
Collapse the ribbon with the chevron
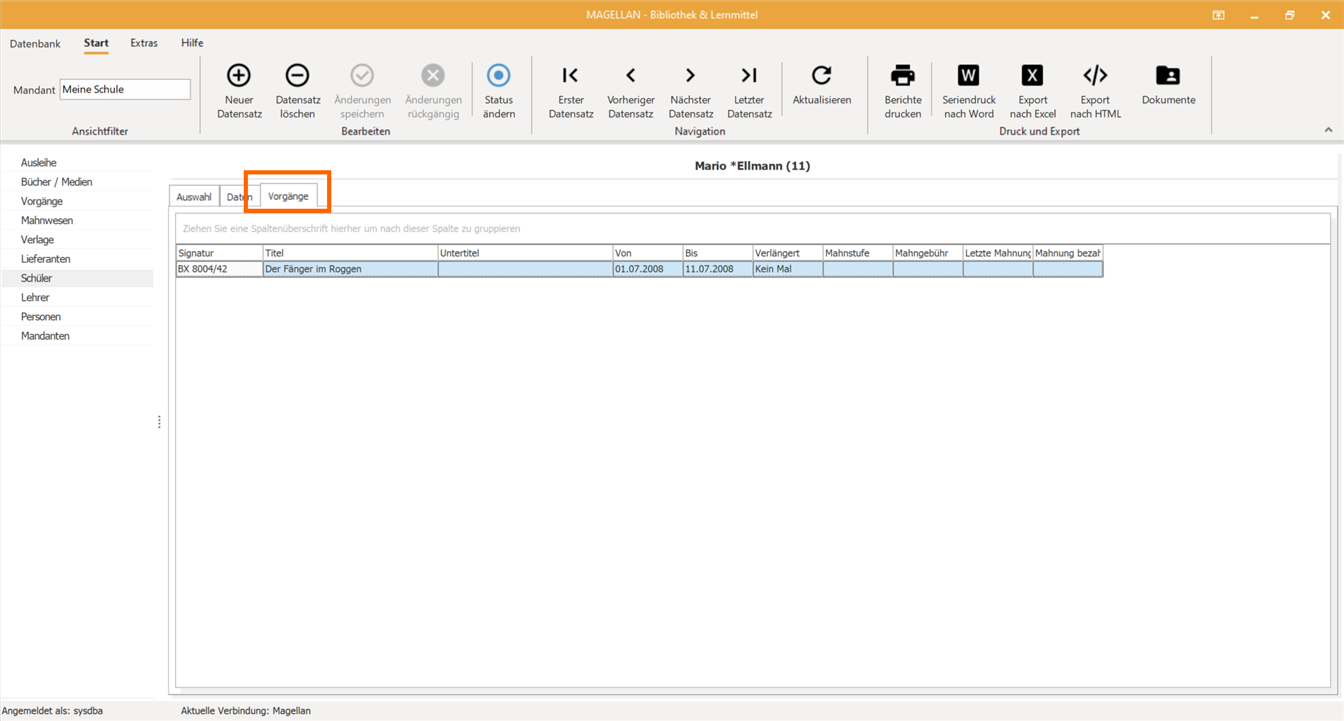(x=1328, y=130)
